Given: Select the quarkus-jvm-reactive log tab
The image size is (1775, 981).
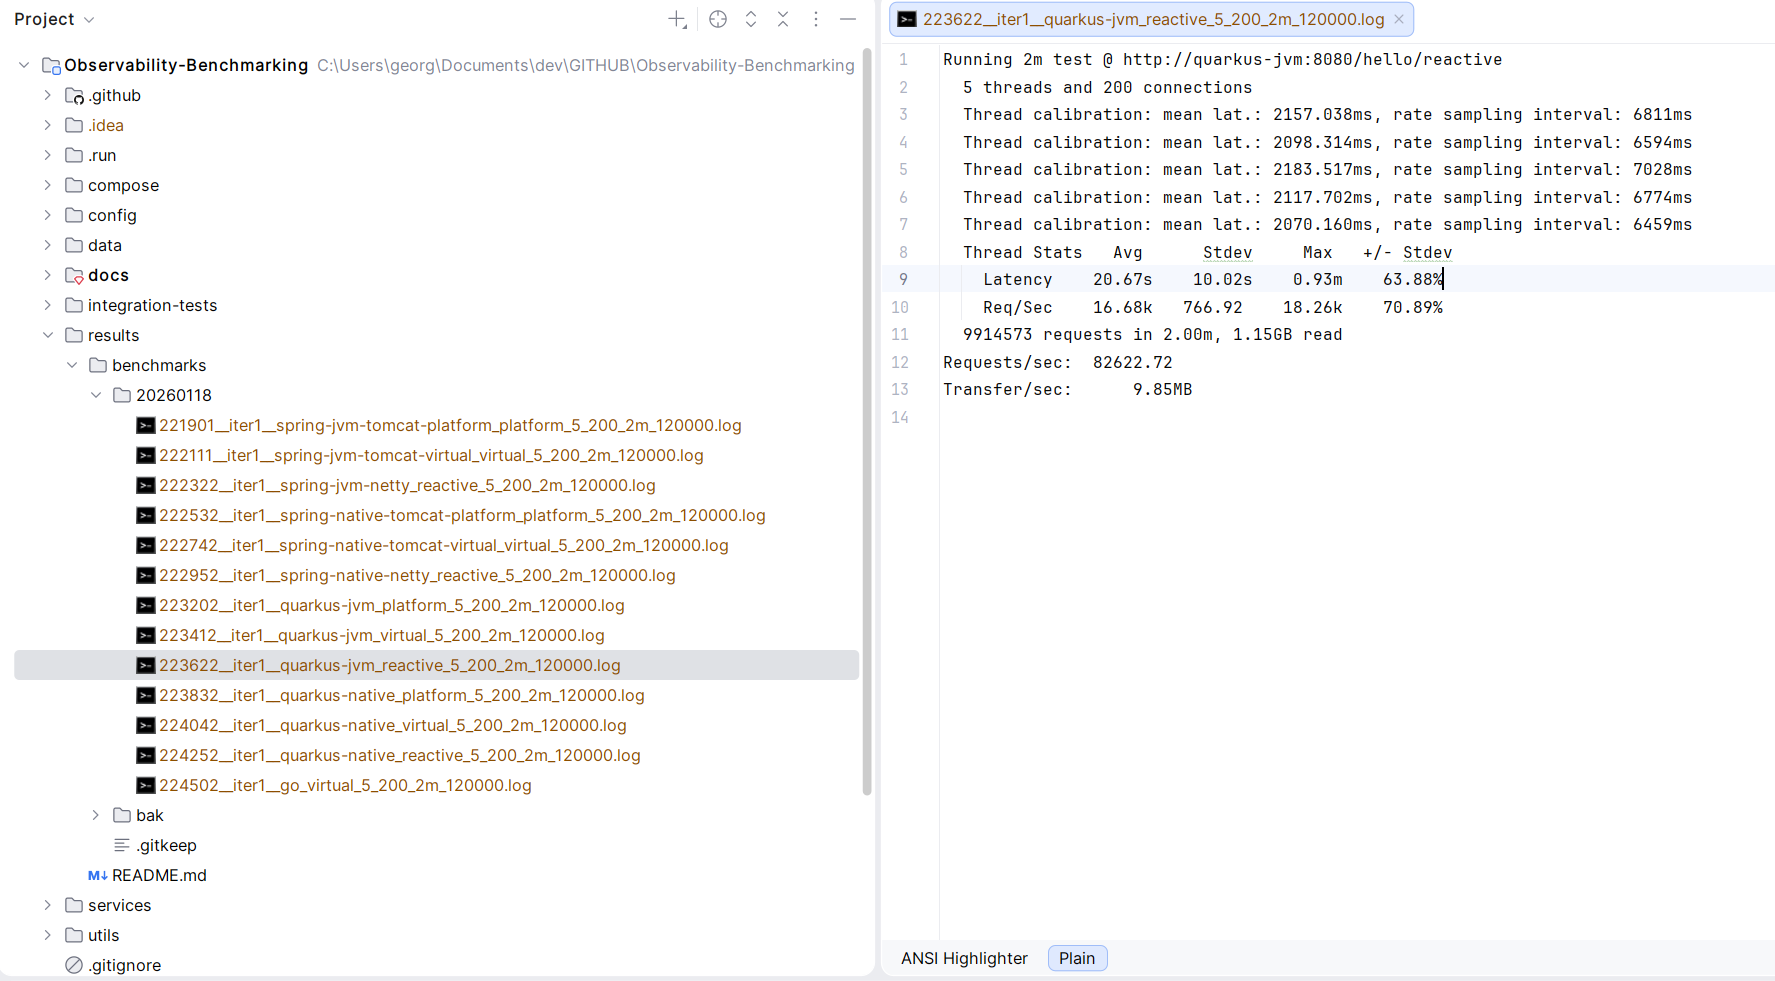Looking at the screenshot, I should click(1150, 18).
